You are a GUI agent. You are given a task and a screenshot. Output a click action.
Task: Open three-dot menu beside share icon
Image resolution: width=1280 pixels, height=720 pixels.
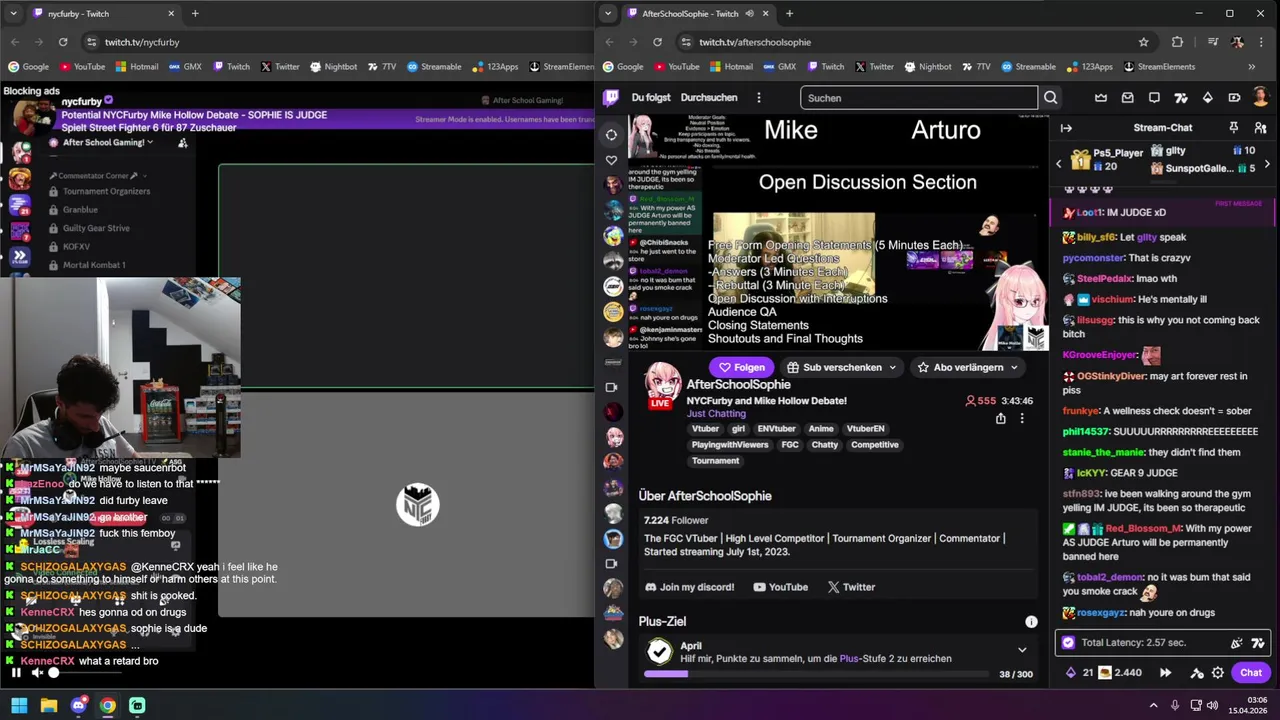(x=1022, y=419)
